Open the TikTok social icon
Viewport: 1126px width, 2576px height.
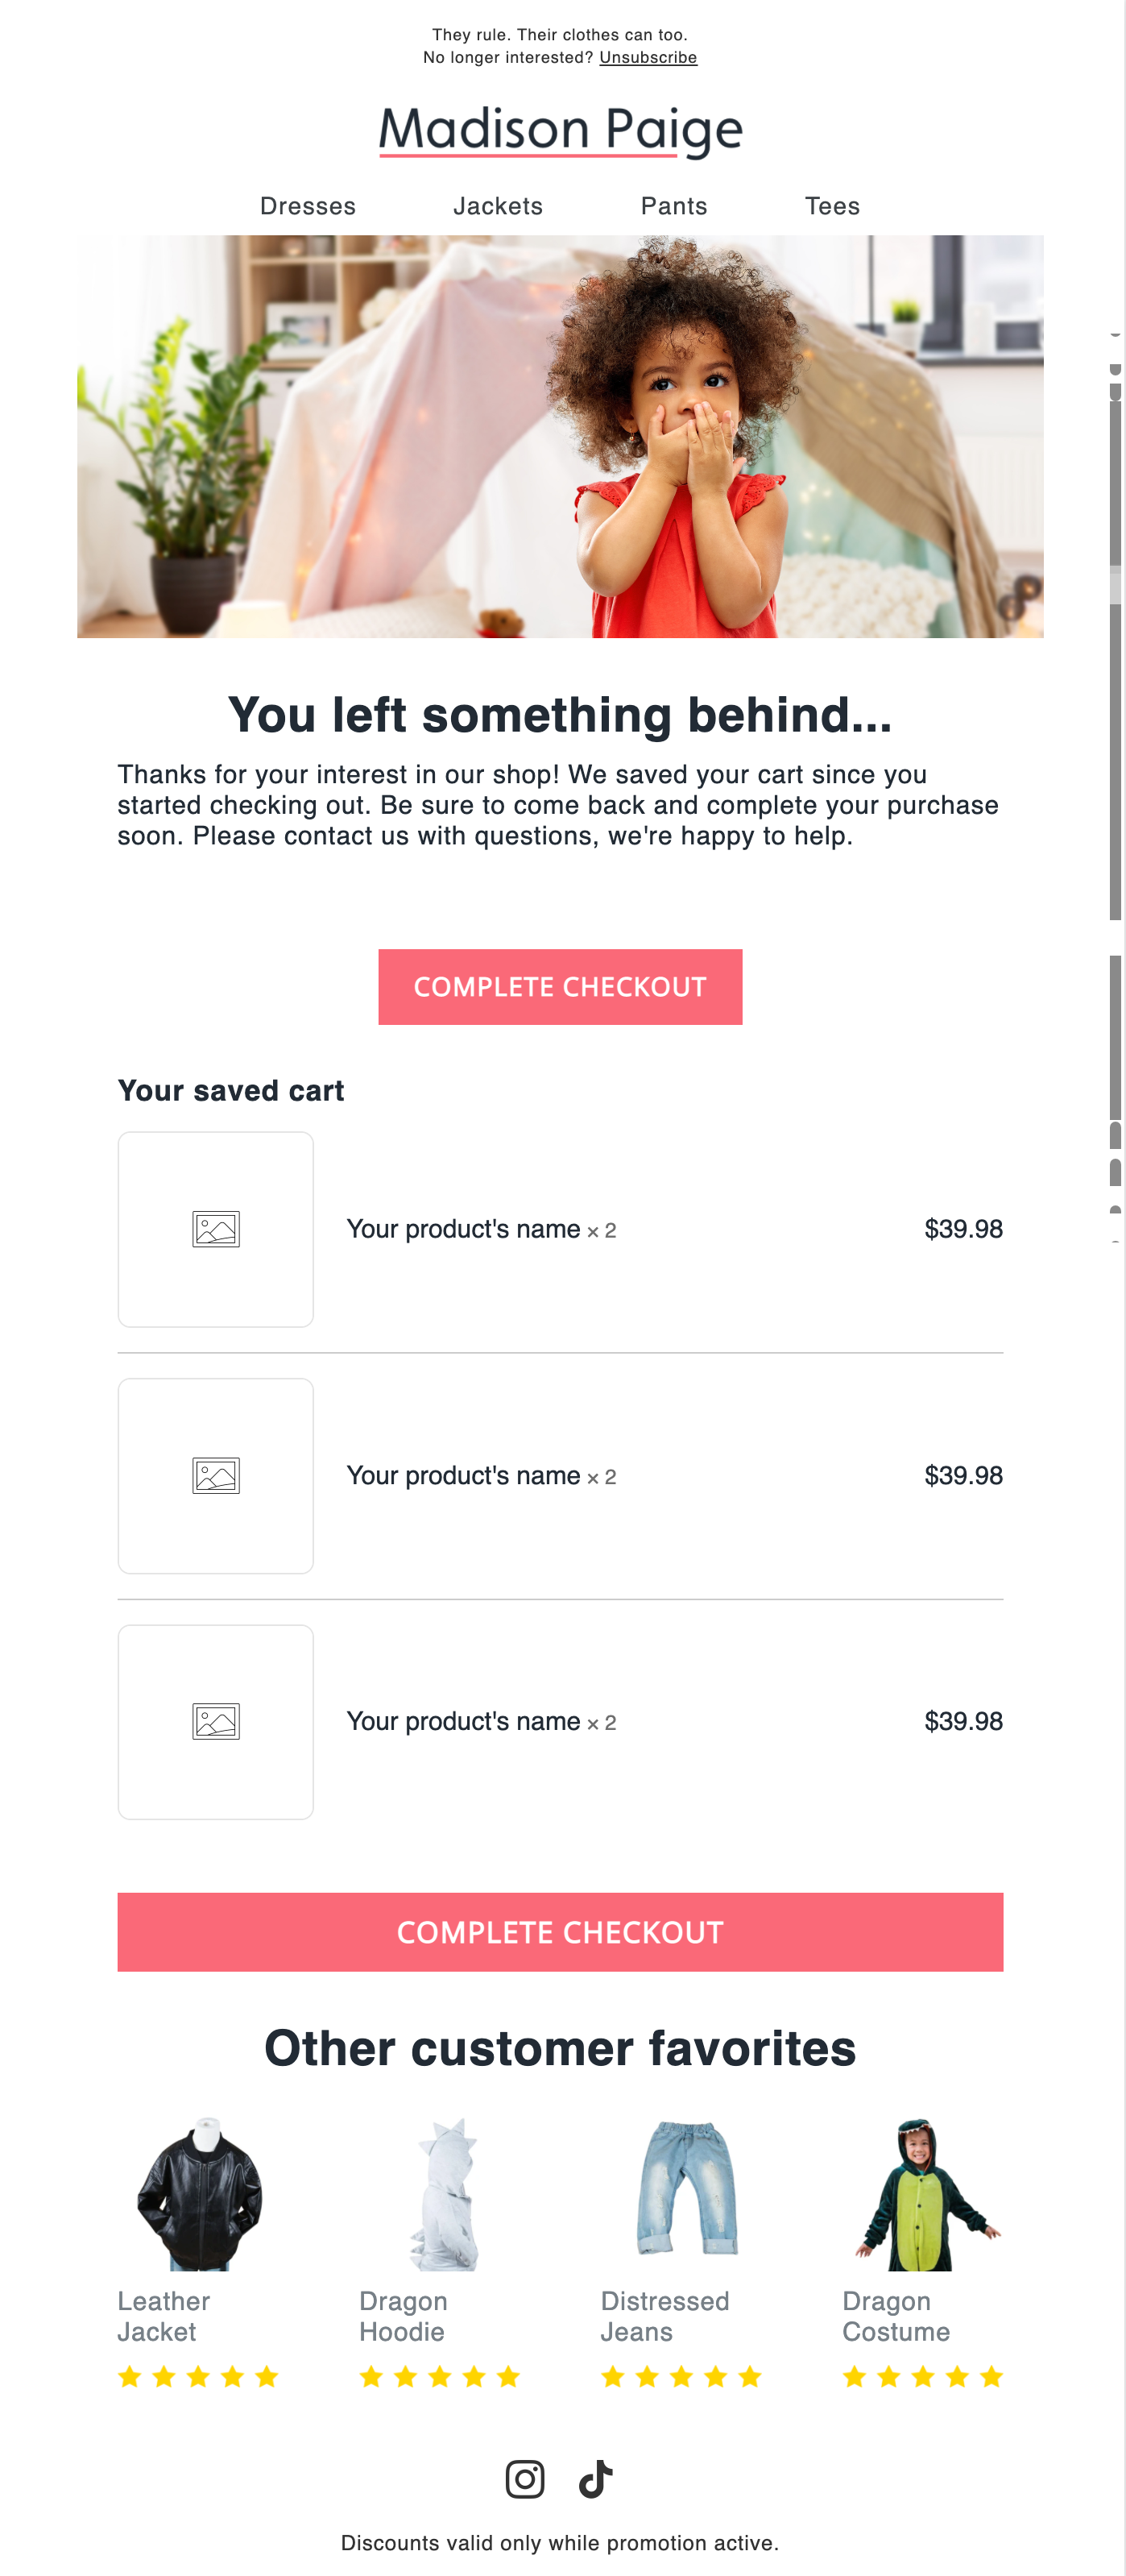pos(596,2479)
